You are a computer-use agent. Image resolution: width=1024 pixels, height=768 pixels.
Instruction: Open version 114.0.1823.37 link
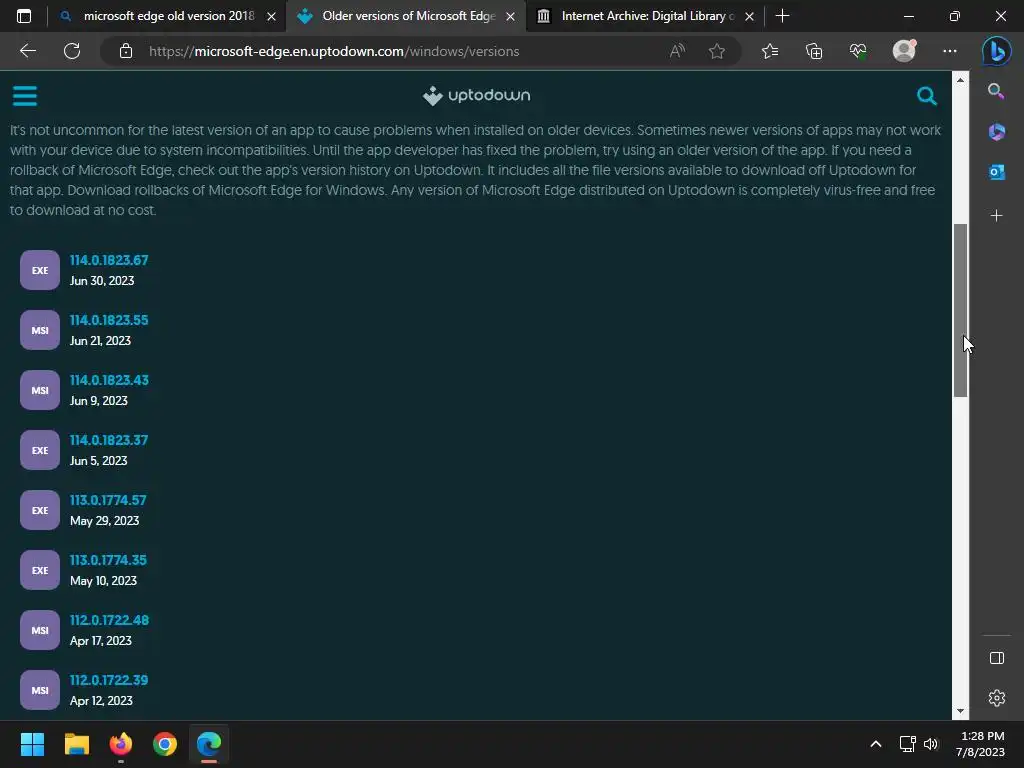pyautogui.click(x=109, y=440)
